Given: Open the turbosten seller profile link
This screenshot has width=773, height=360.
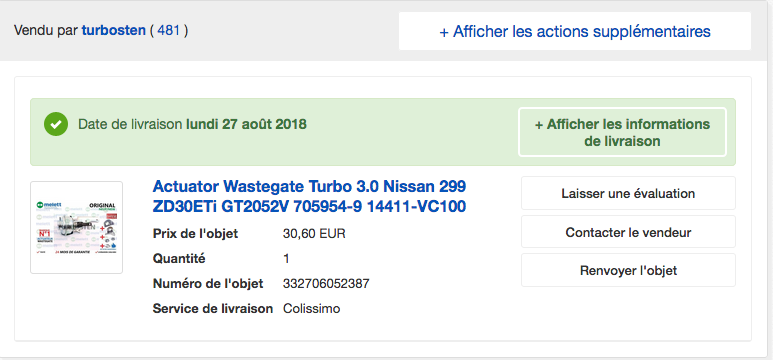Looking at the screenshot, I should tap(113, 31).
